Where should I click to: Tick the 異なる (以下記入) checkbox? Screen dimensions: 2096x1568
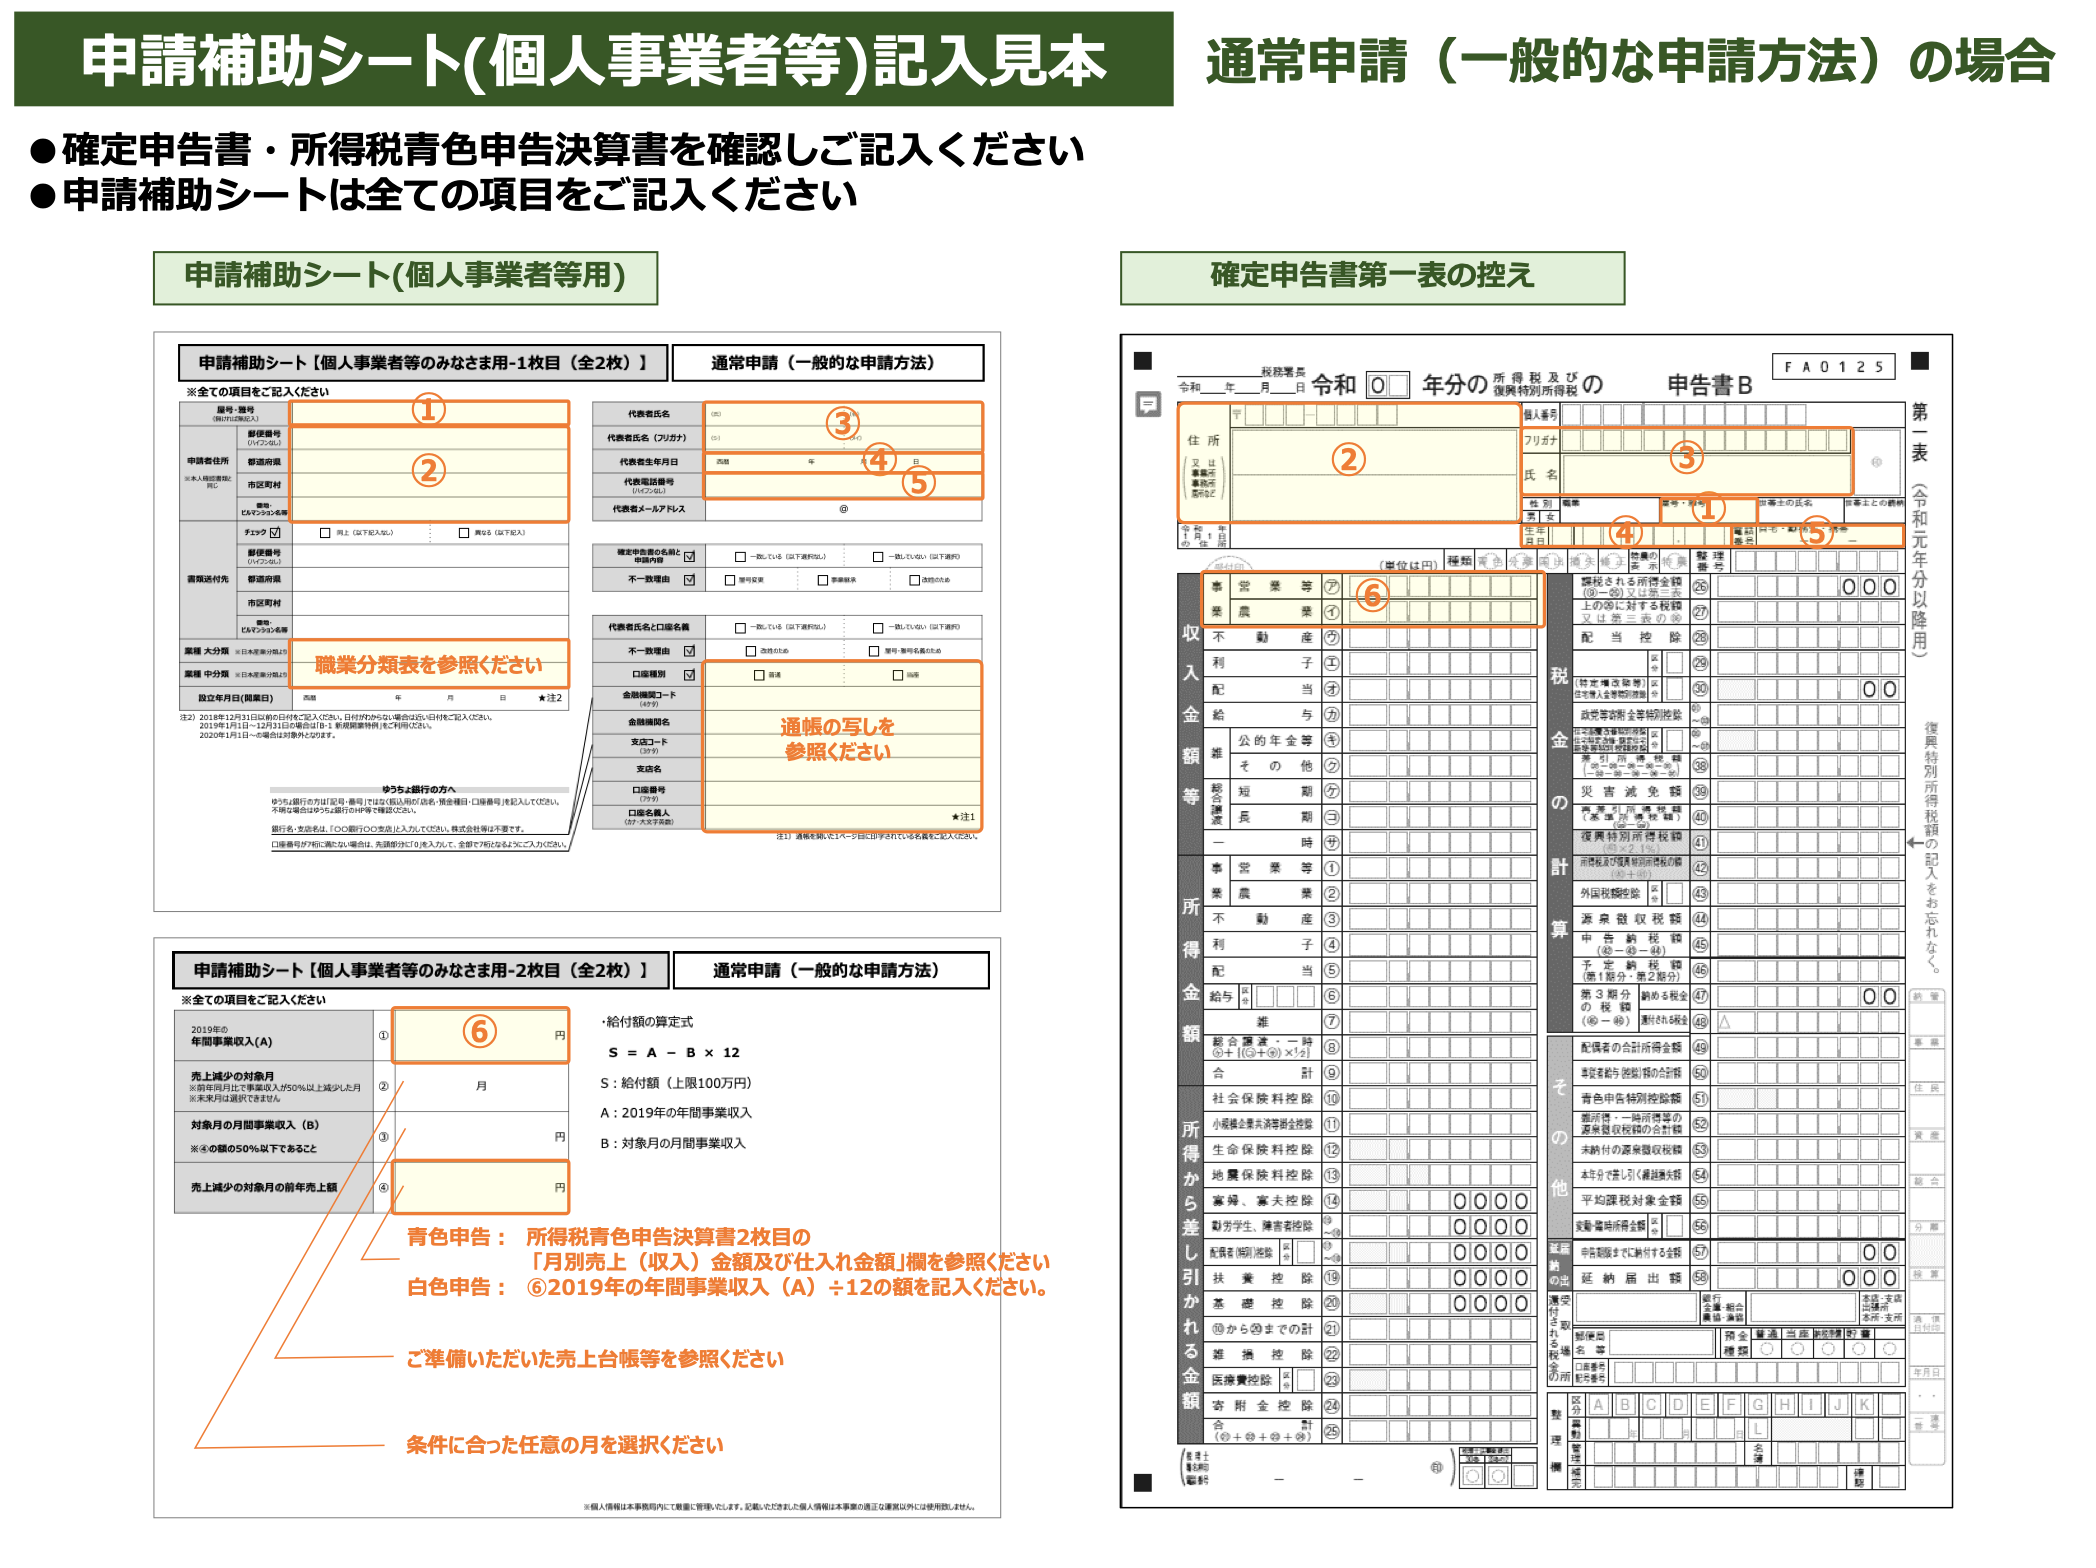point(463,533)
